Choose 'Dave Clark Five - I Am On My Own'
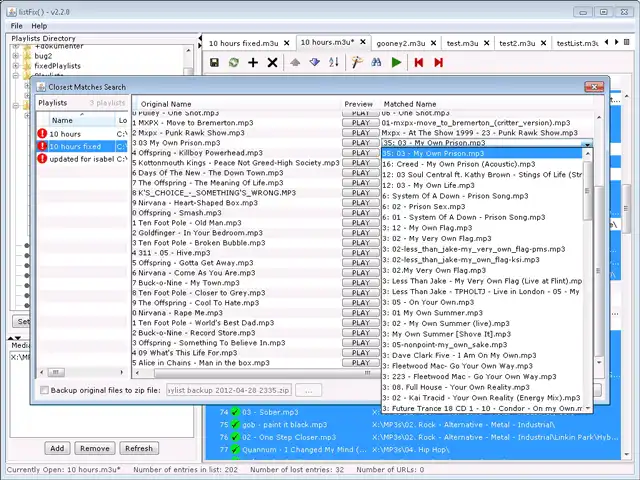Viewport: 640px width, 480px height. [482, 355]
